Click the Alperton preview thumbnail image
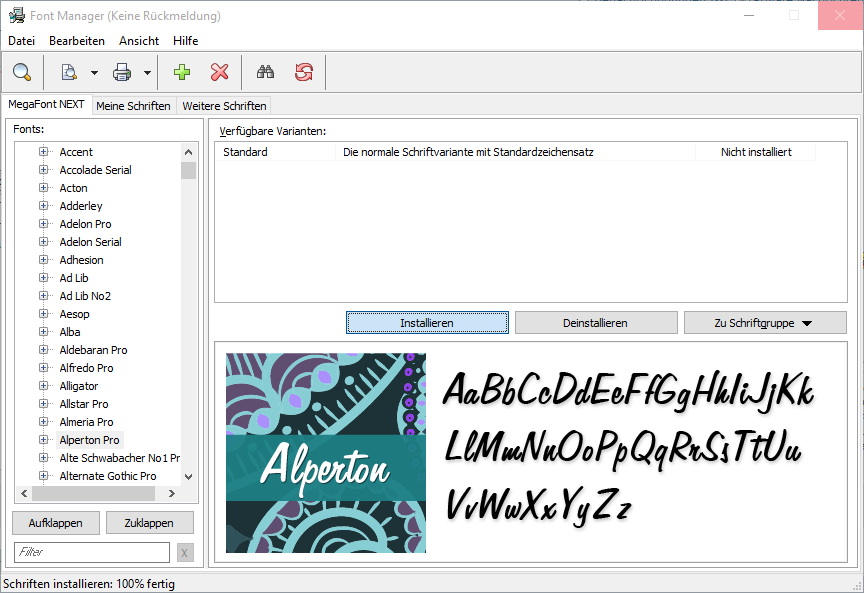The width and height of the screenshot is (864, 593). [326, 453]
